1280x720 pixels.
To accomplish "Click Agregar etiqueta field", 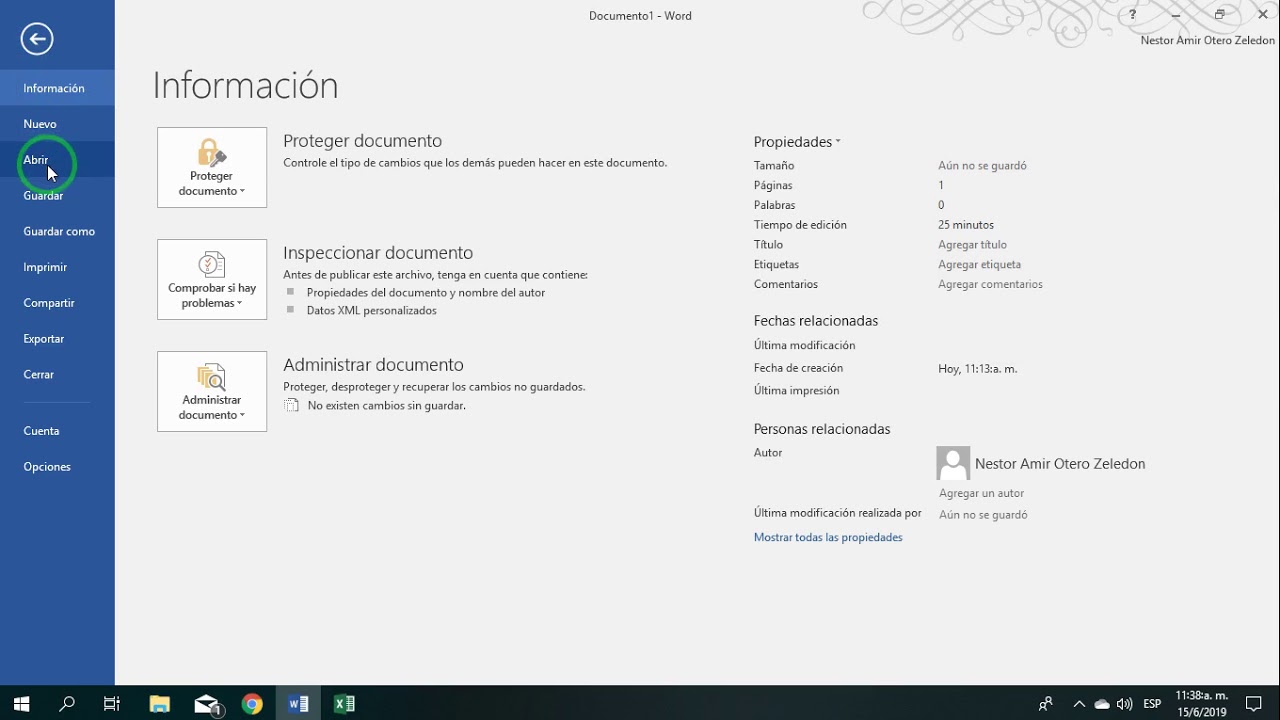I will pos(979,265).
